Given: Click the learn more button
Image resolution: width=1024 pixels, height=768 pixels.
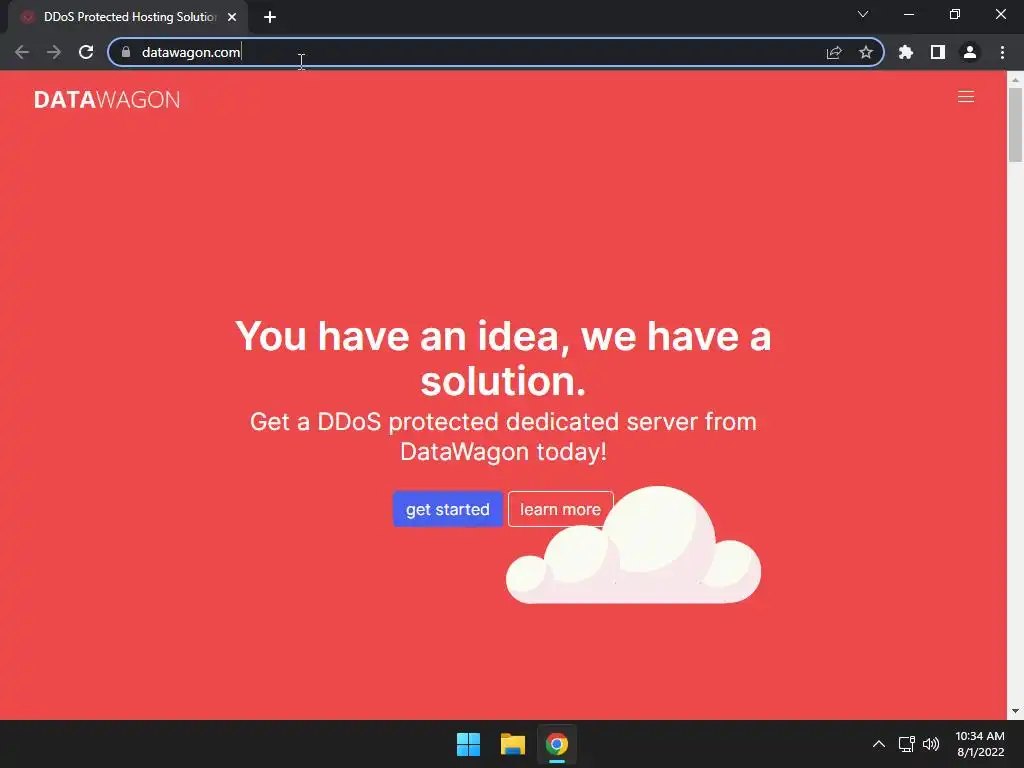Looking at the screenshot, I should coord(560,509).
